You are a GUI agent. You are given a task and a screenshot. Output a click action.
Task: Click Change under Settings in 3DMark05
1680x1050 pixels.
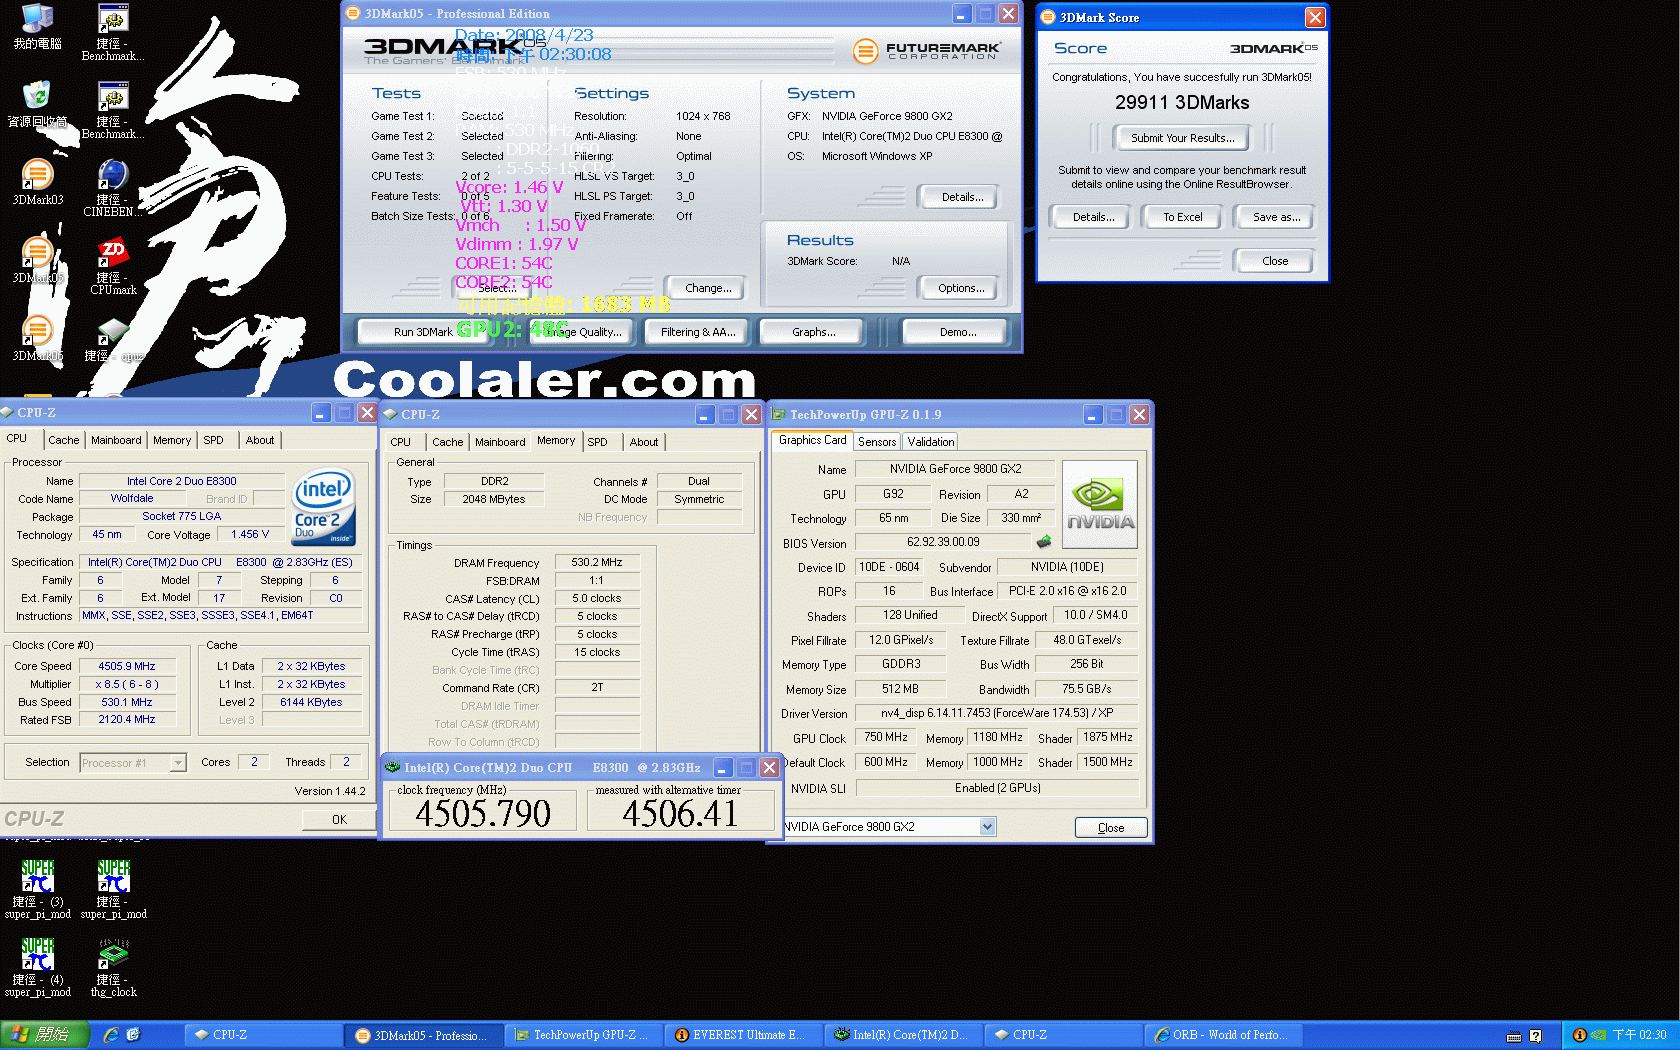(708, 288)
